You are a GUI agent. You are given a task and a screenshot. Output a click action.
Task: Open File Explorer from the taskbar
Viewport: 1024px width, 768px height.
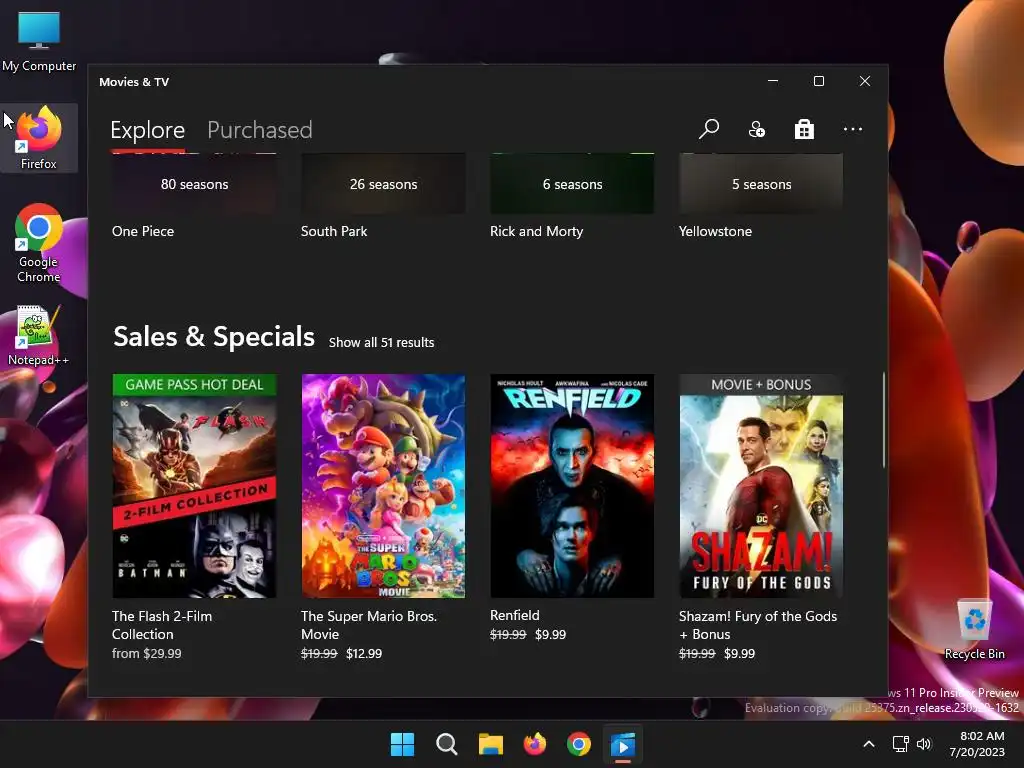click(x=490, y=744)
